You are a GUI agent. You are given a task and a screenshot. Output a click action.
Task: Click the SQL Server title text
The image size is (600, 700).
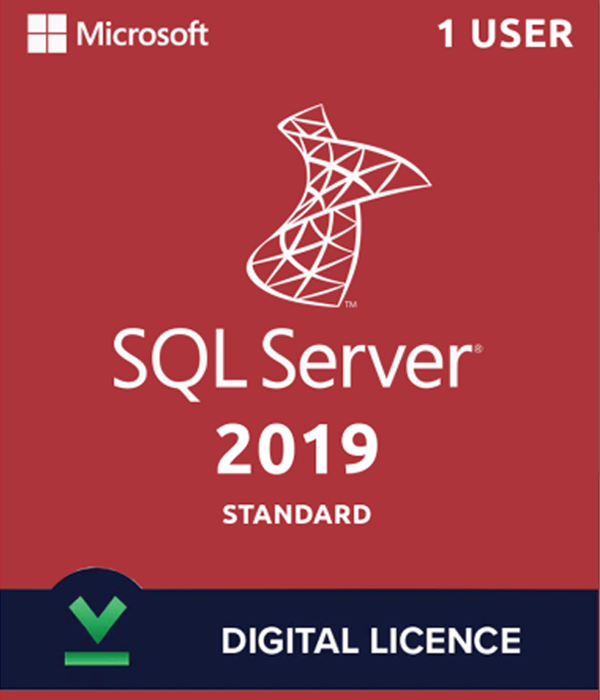tap(297, 364)
